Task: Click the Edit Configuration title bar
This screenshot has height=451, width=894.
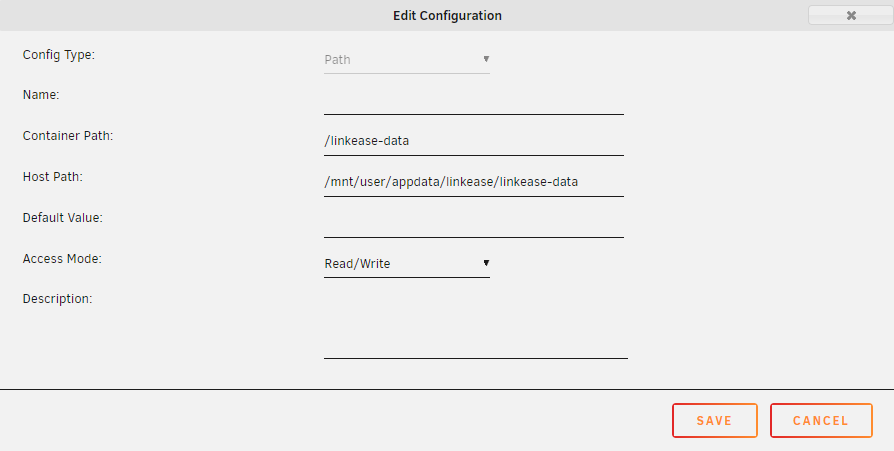Action: (x=447, y=16)
